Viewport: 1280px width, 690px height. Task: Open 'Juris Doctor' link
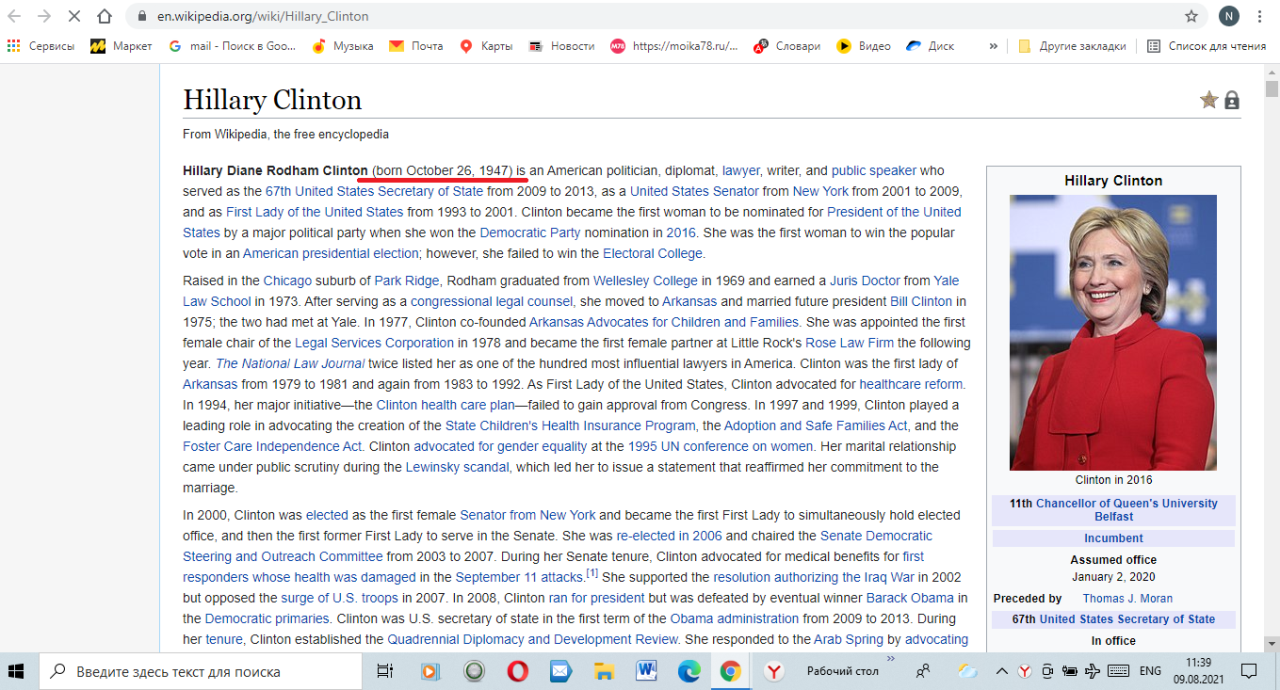(865, 281)
